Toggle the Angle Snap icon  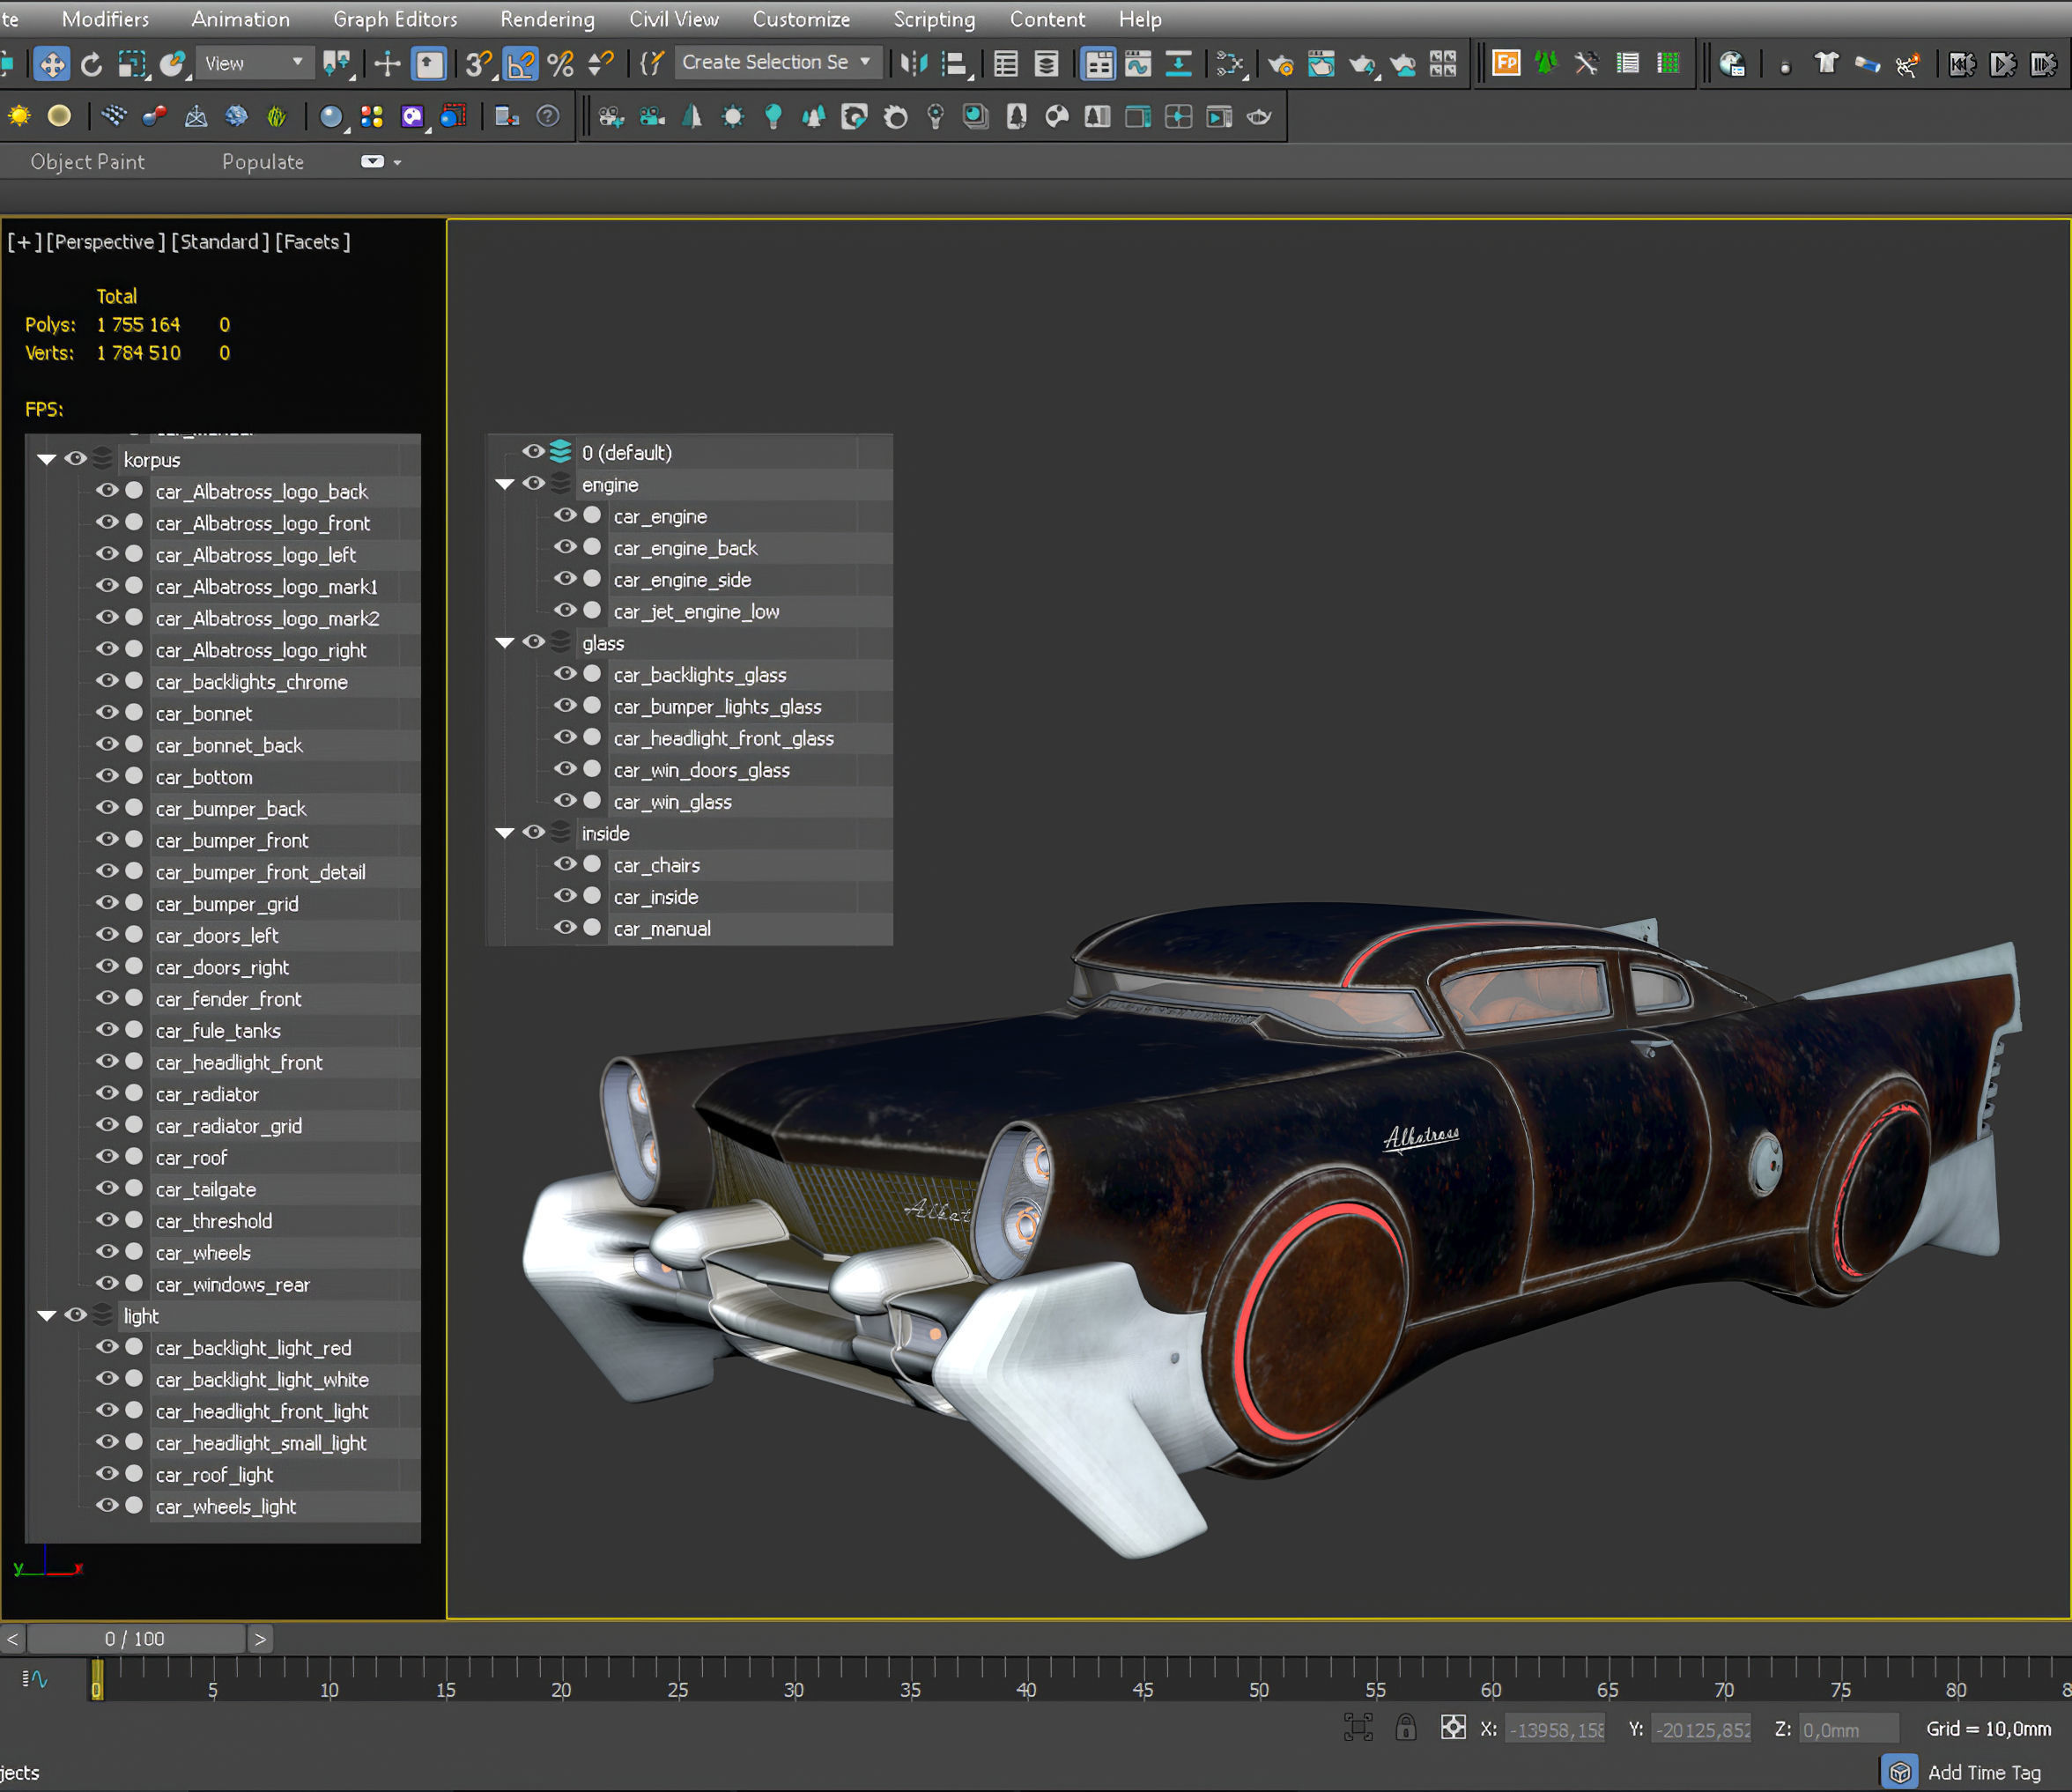(x=521, y=64)
